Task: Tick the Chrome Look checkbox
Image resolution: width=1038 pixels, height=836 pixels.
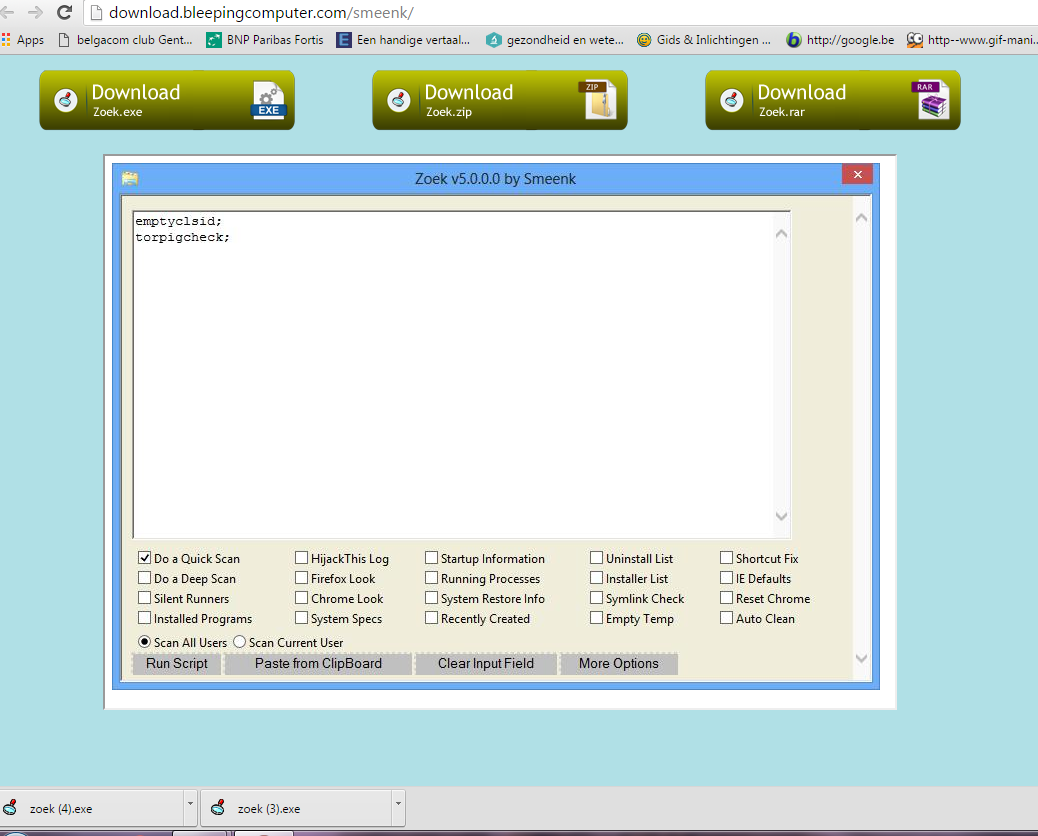Action: point(301,598)
